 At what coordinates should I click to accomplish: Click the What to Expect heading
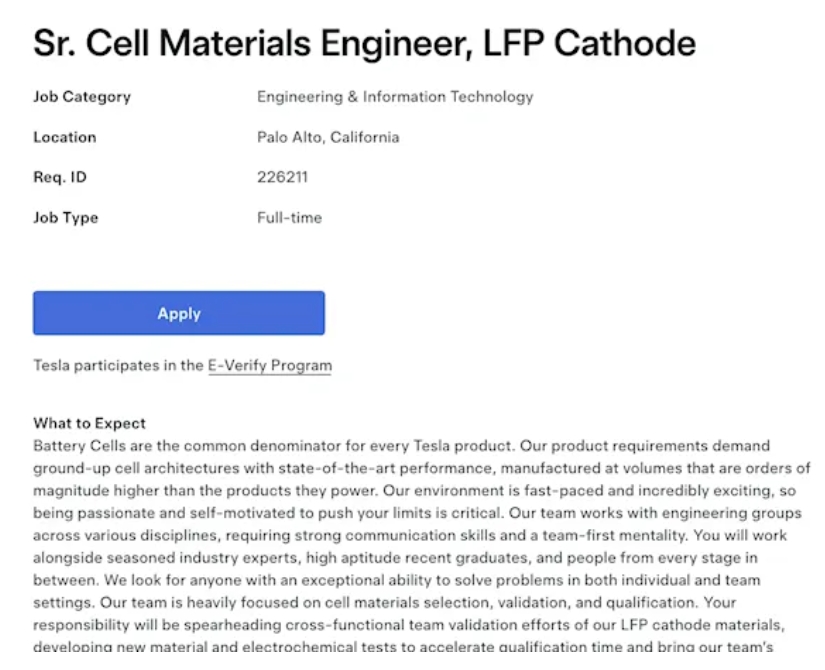[x=90, y=423]
